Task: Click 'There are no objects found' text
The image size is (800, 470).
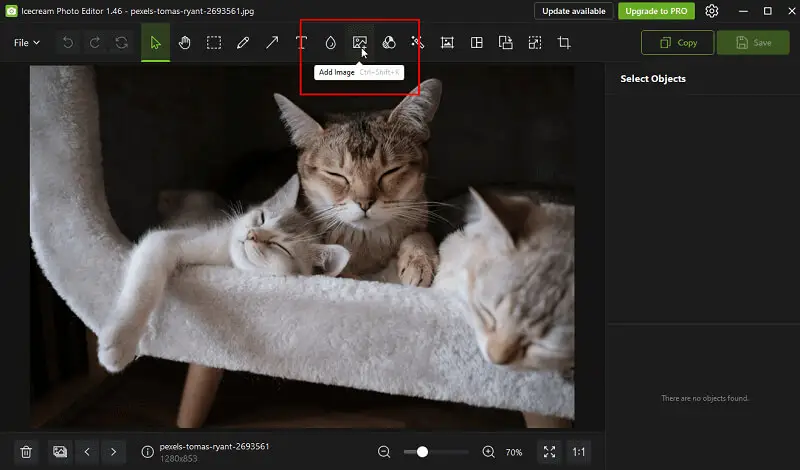Action: pos(705,399)
